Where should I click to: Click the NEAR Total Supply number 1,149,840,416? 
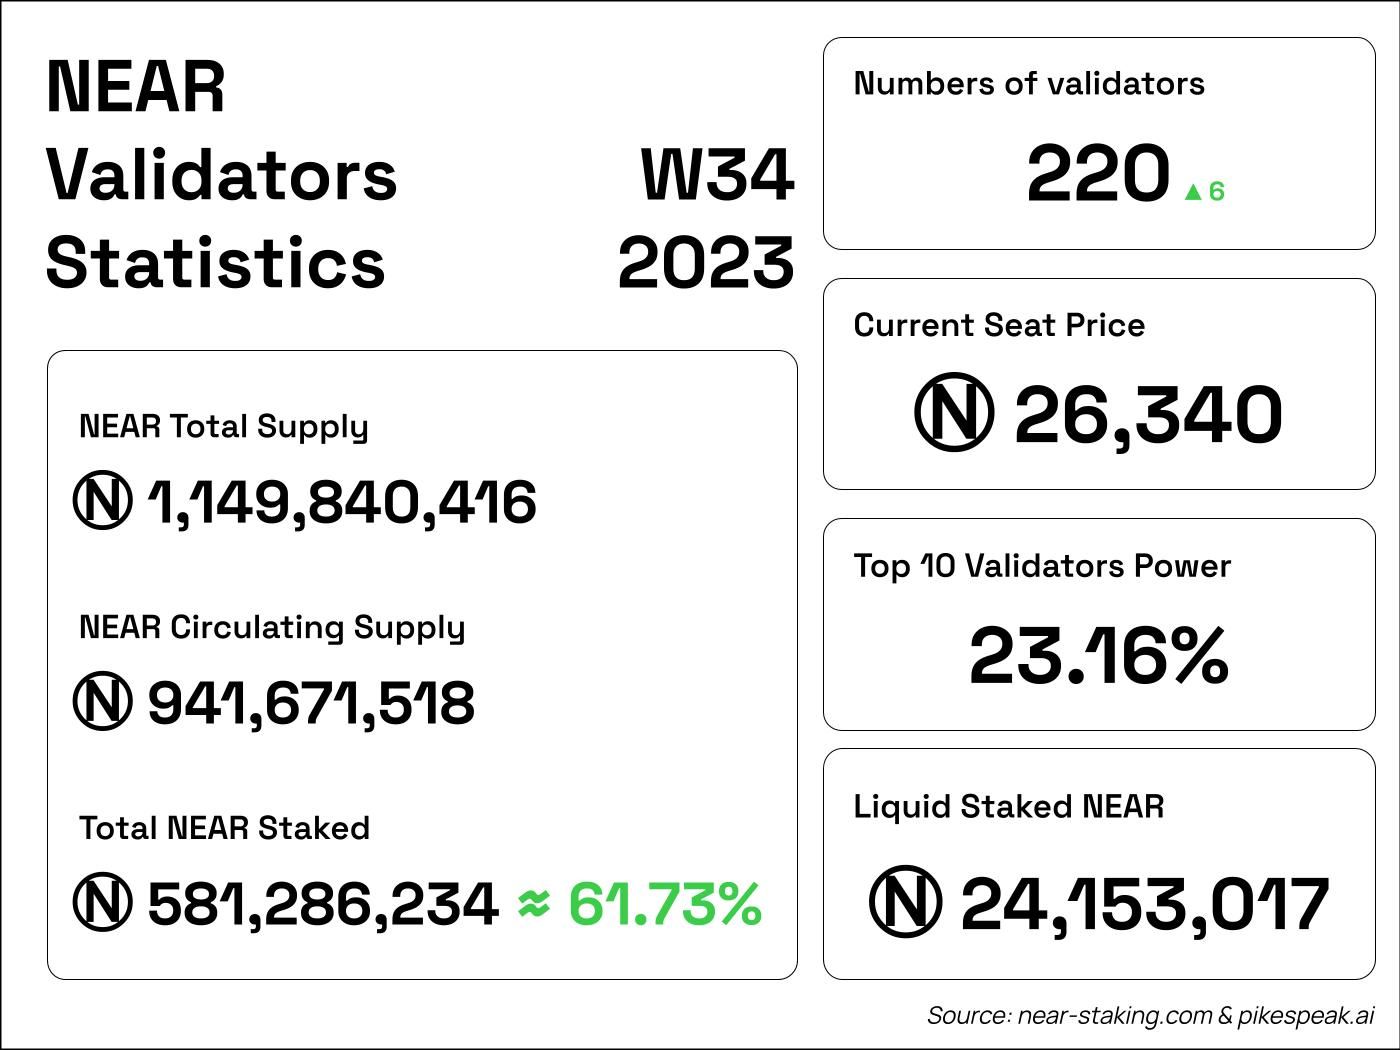tap(342, 502)
